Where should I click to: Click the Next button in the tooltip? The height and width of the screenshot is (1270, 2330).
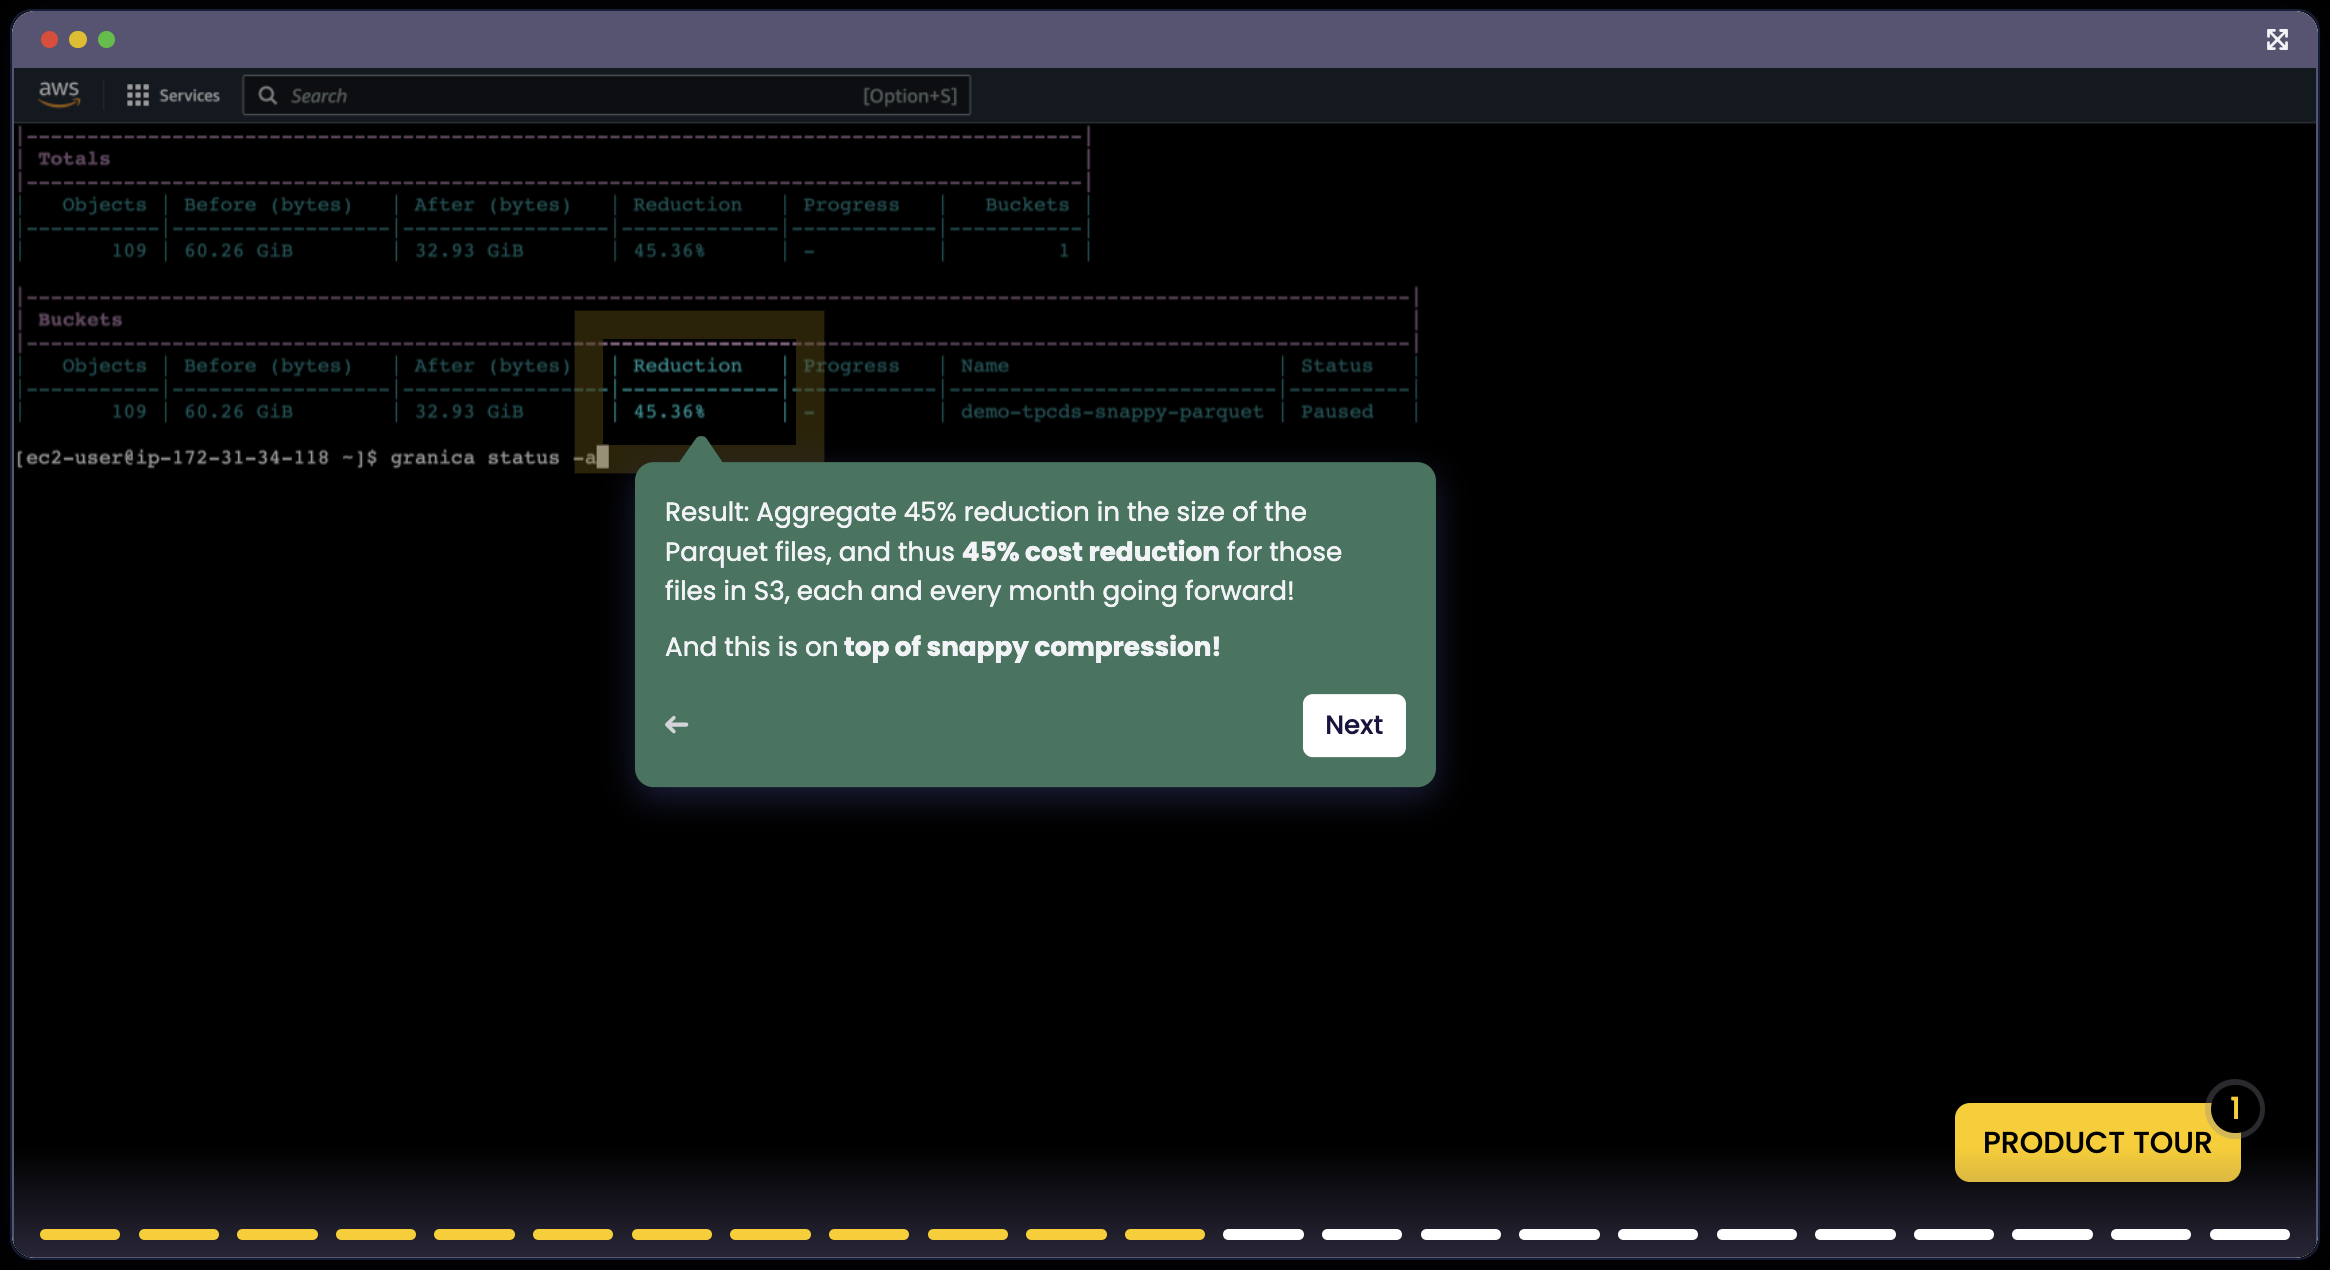[x=1354, y=725]
